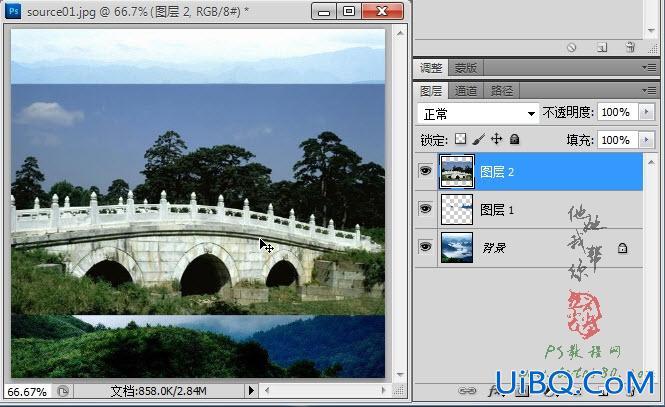The width and height of the screenshot is (665, 407).
Task: Enable lock all padlock icon
Action: coord(514,139)
